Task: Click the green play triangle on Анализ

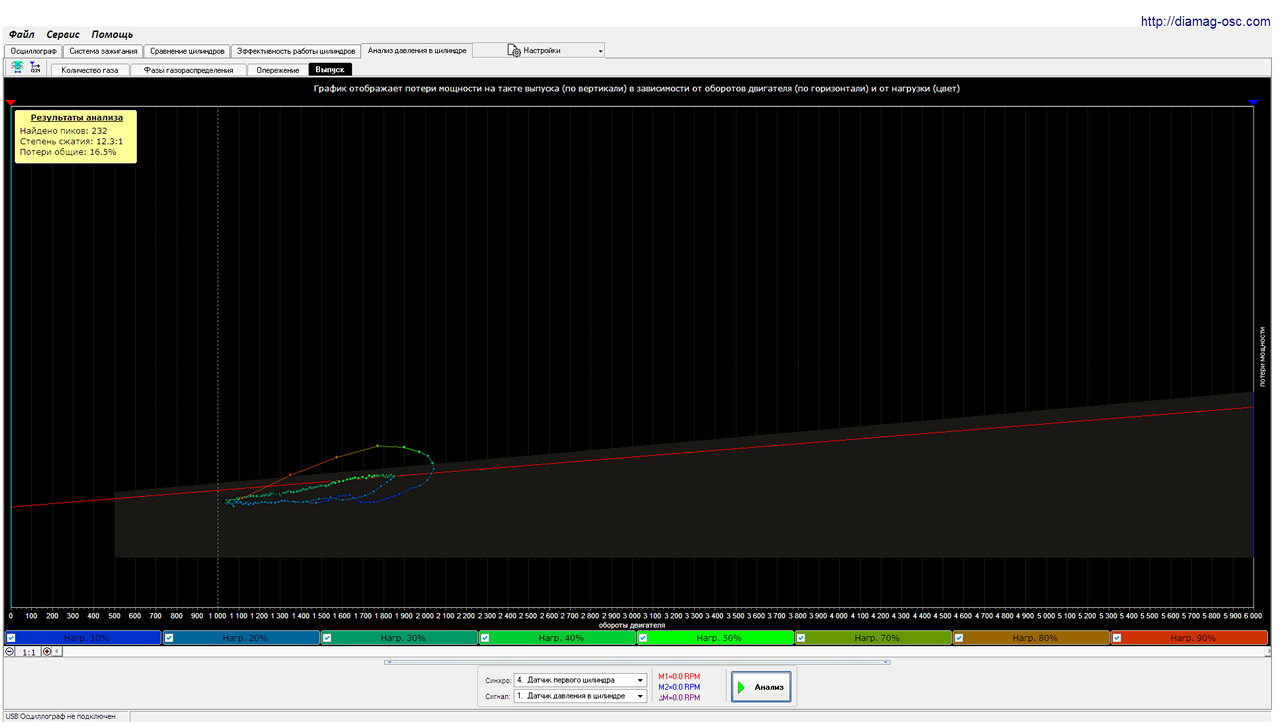Action: tap(741, 687)
